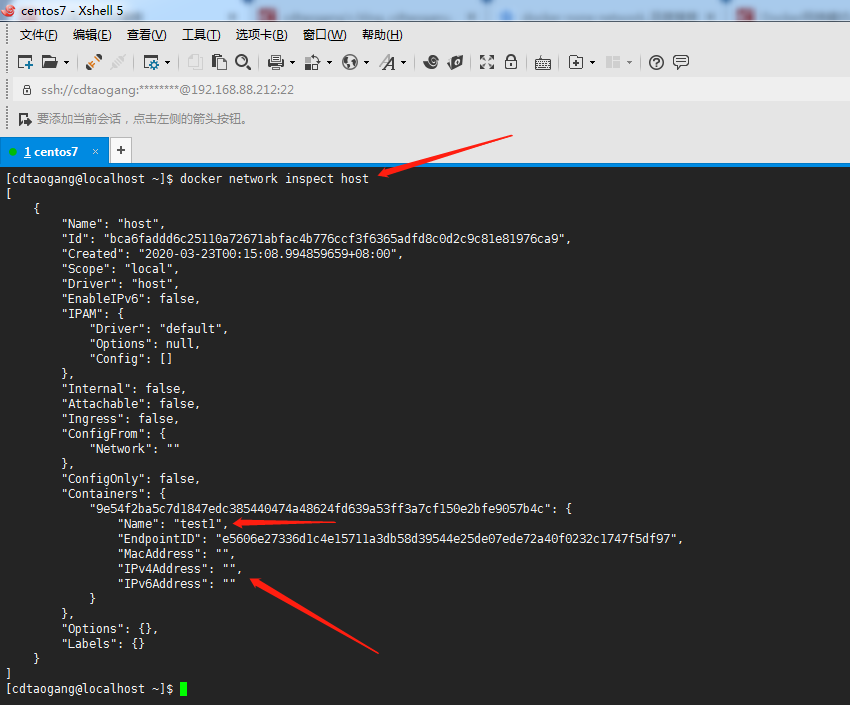Click the Copy icon
The height and width of the screenshot is (705, 850).
point(195,62)
